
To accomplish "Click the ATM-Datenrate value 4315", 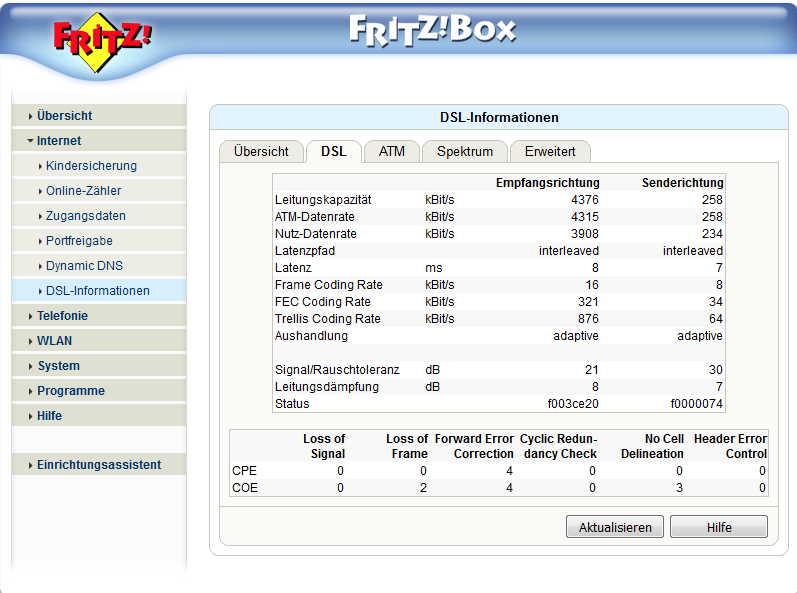I will coord(585,217).
